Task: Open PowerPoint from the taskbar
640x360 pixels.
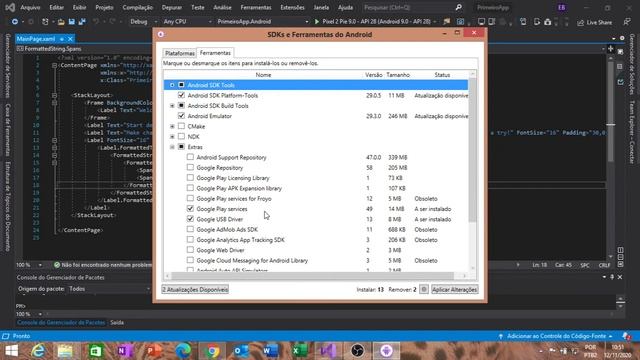Action: click(154, 351)
